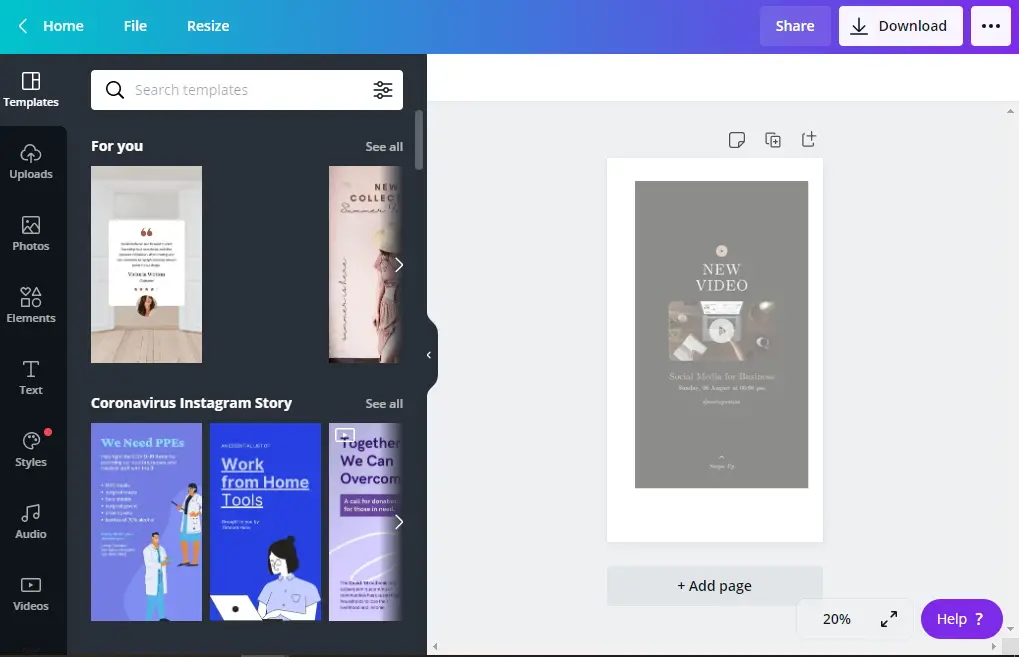The width and height of the screenshot is (1019, 657).
Task: Open the three-dot more options menu
Action: pyautogui.click(x=990, y=26)
